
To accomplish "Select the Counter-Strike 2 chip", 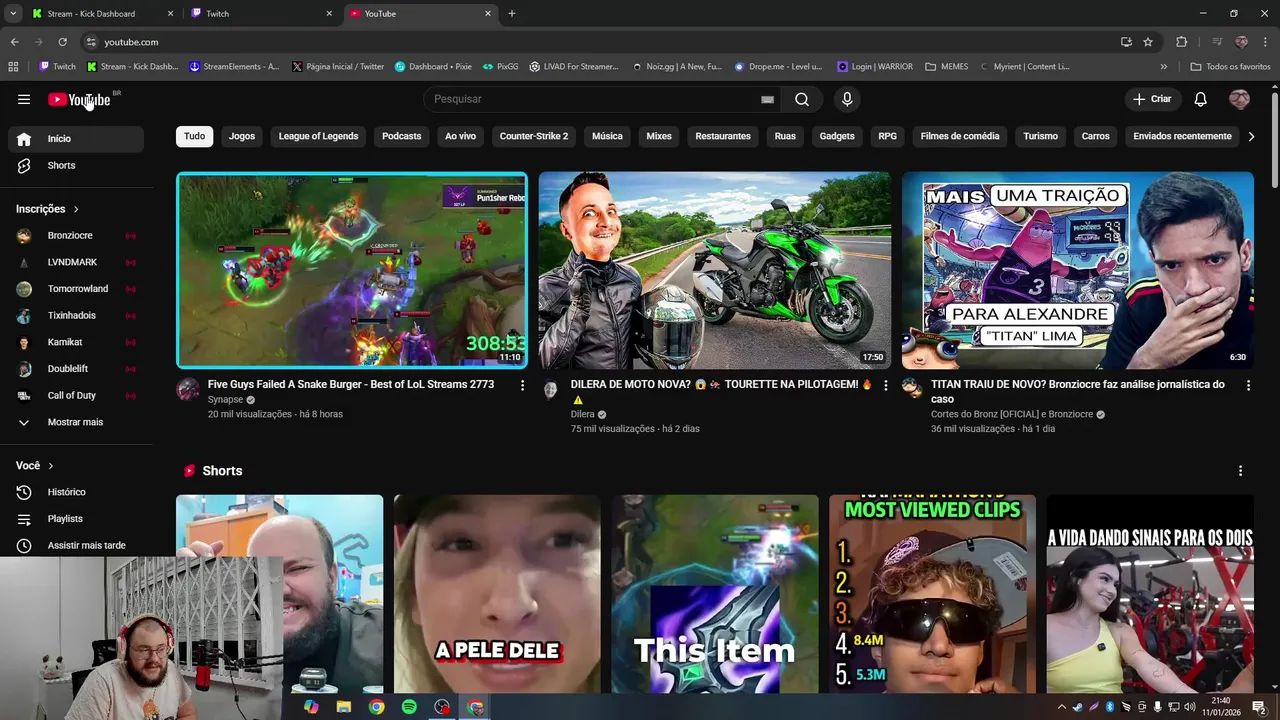I will coord(534,136).
